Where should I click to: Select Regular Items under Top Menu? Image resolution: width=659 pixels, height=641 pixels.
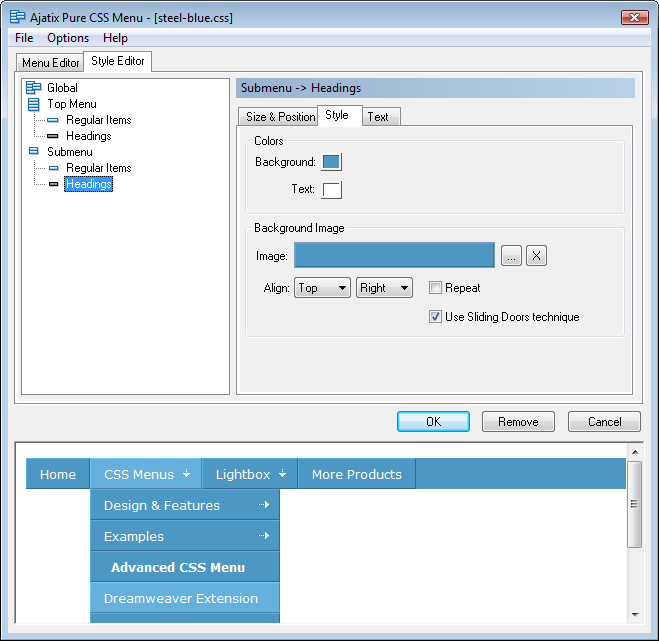[99, 120]
